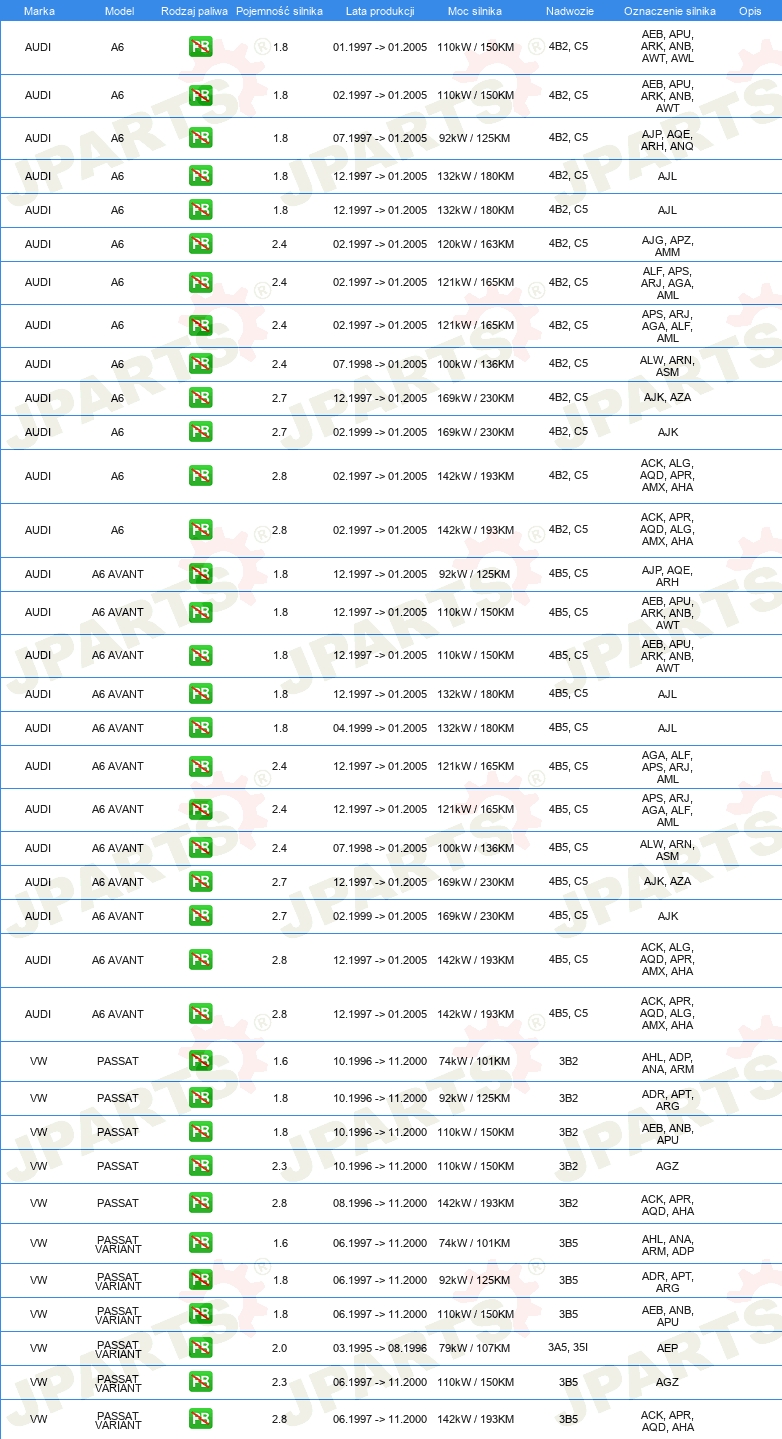
Task: Select "ADR, APT, ARG" in the PASSAT 3B2 row
Action: 667,1100
